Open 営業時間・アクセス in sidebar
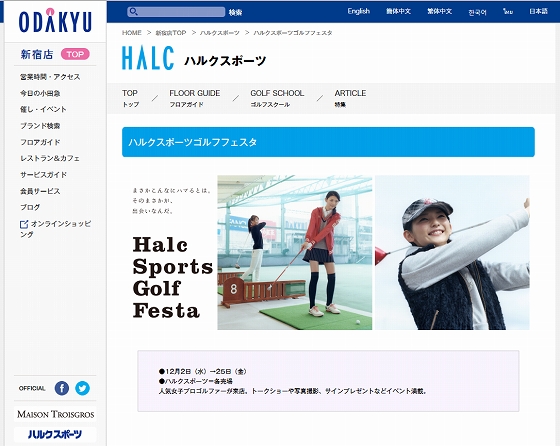560x446 pixels. (50, 77)
